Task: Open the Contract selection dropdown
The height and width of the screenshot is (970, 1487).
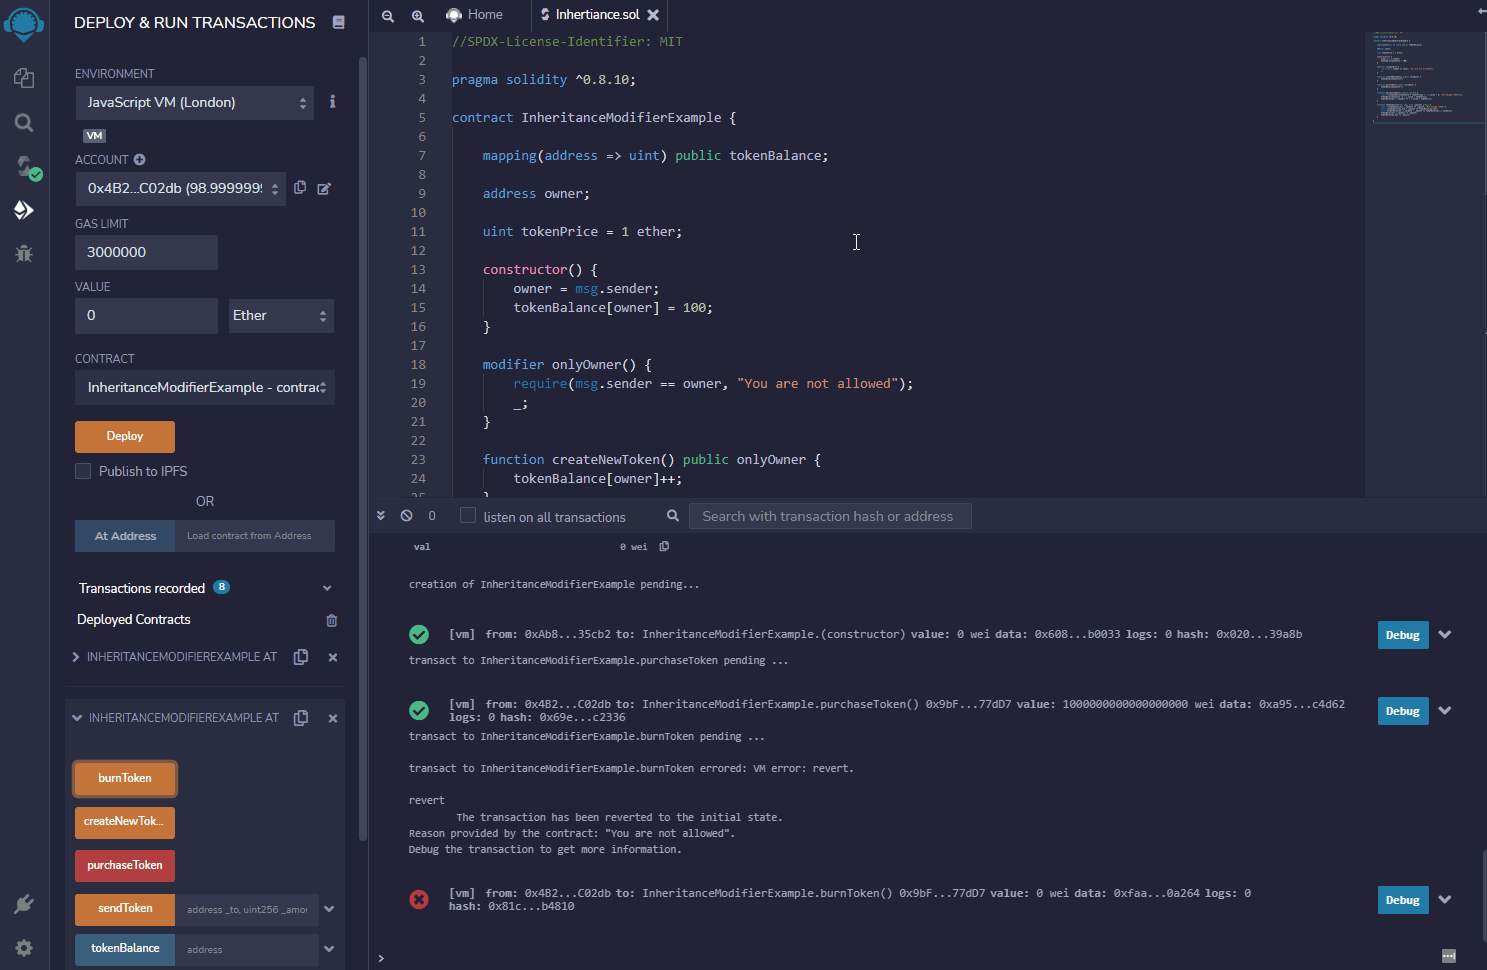Action: [x=205, y=387]
